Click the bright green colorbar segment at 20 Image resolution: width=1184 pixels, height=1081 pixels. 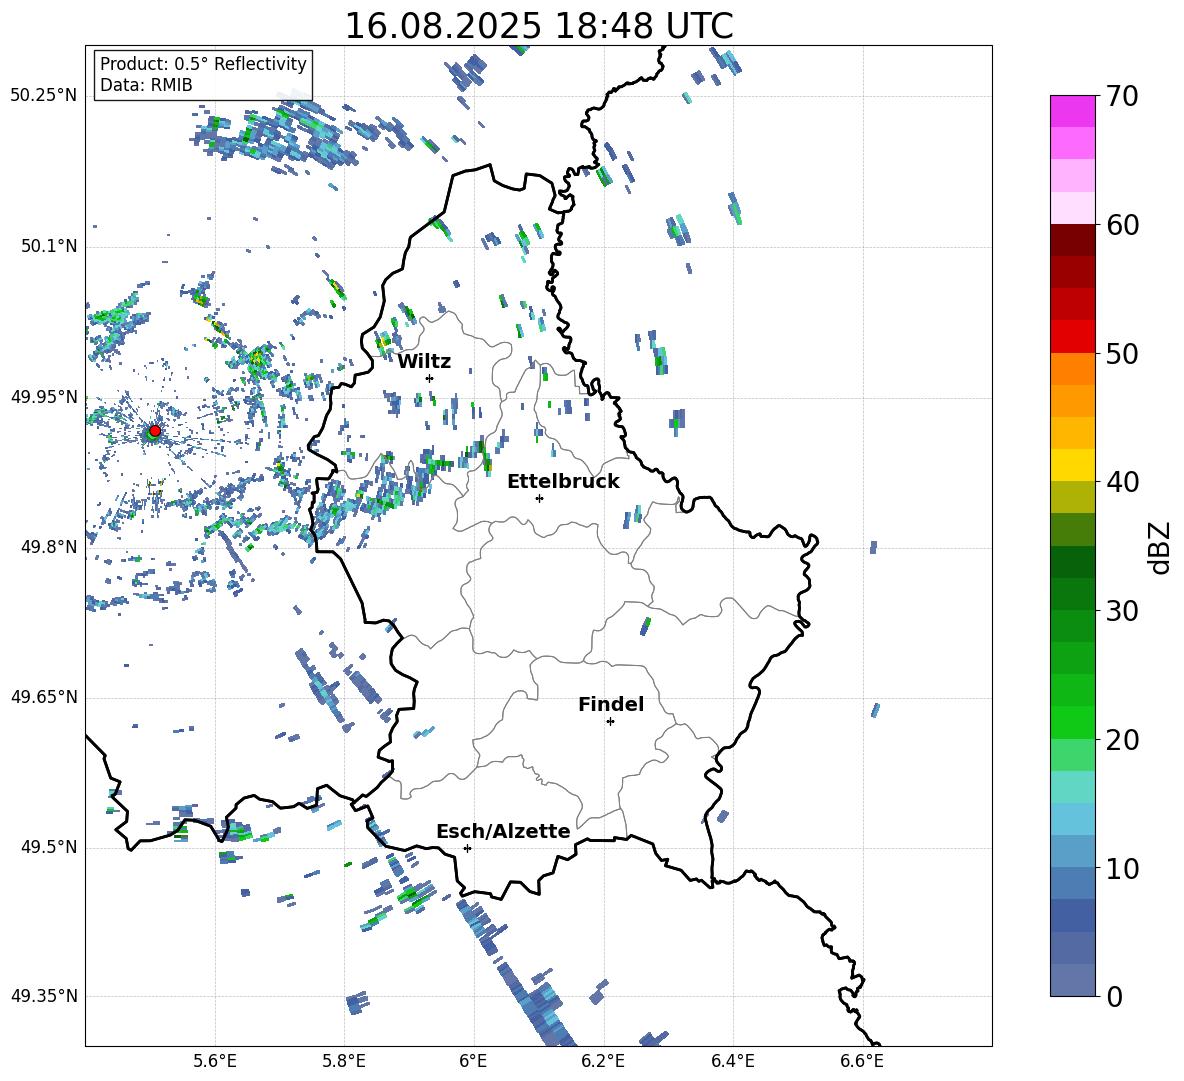click(x=1073, y=723)
